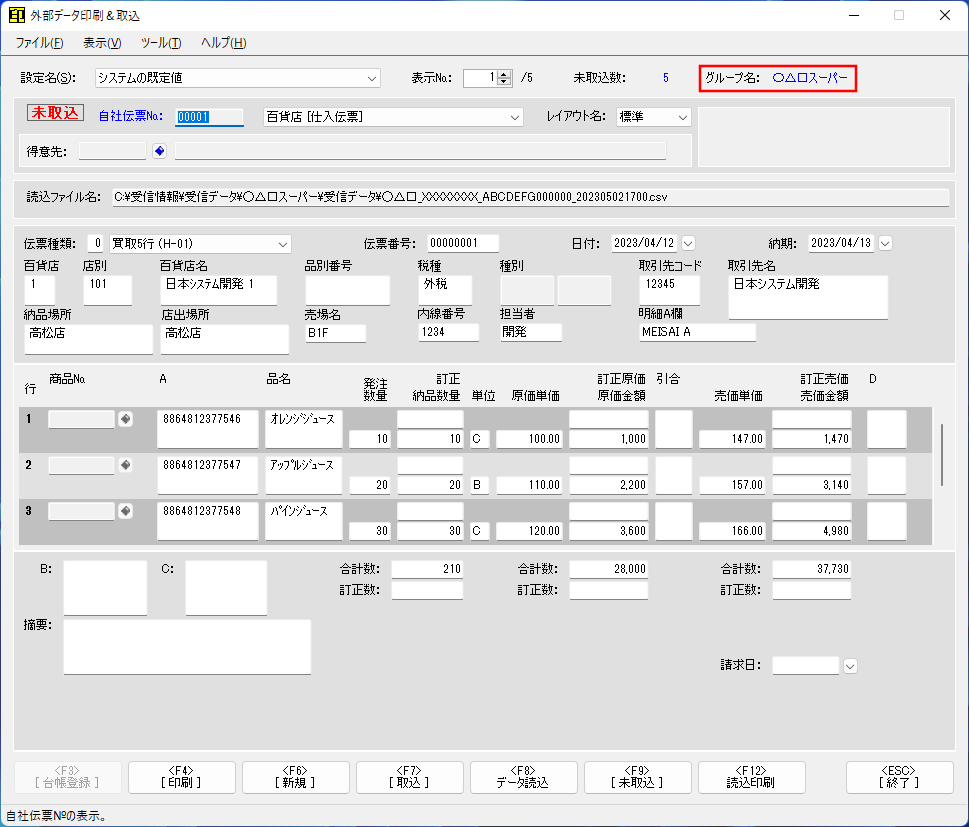
Task: Click the 得意先 code input field
Action: 112,151
